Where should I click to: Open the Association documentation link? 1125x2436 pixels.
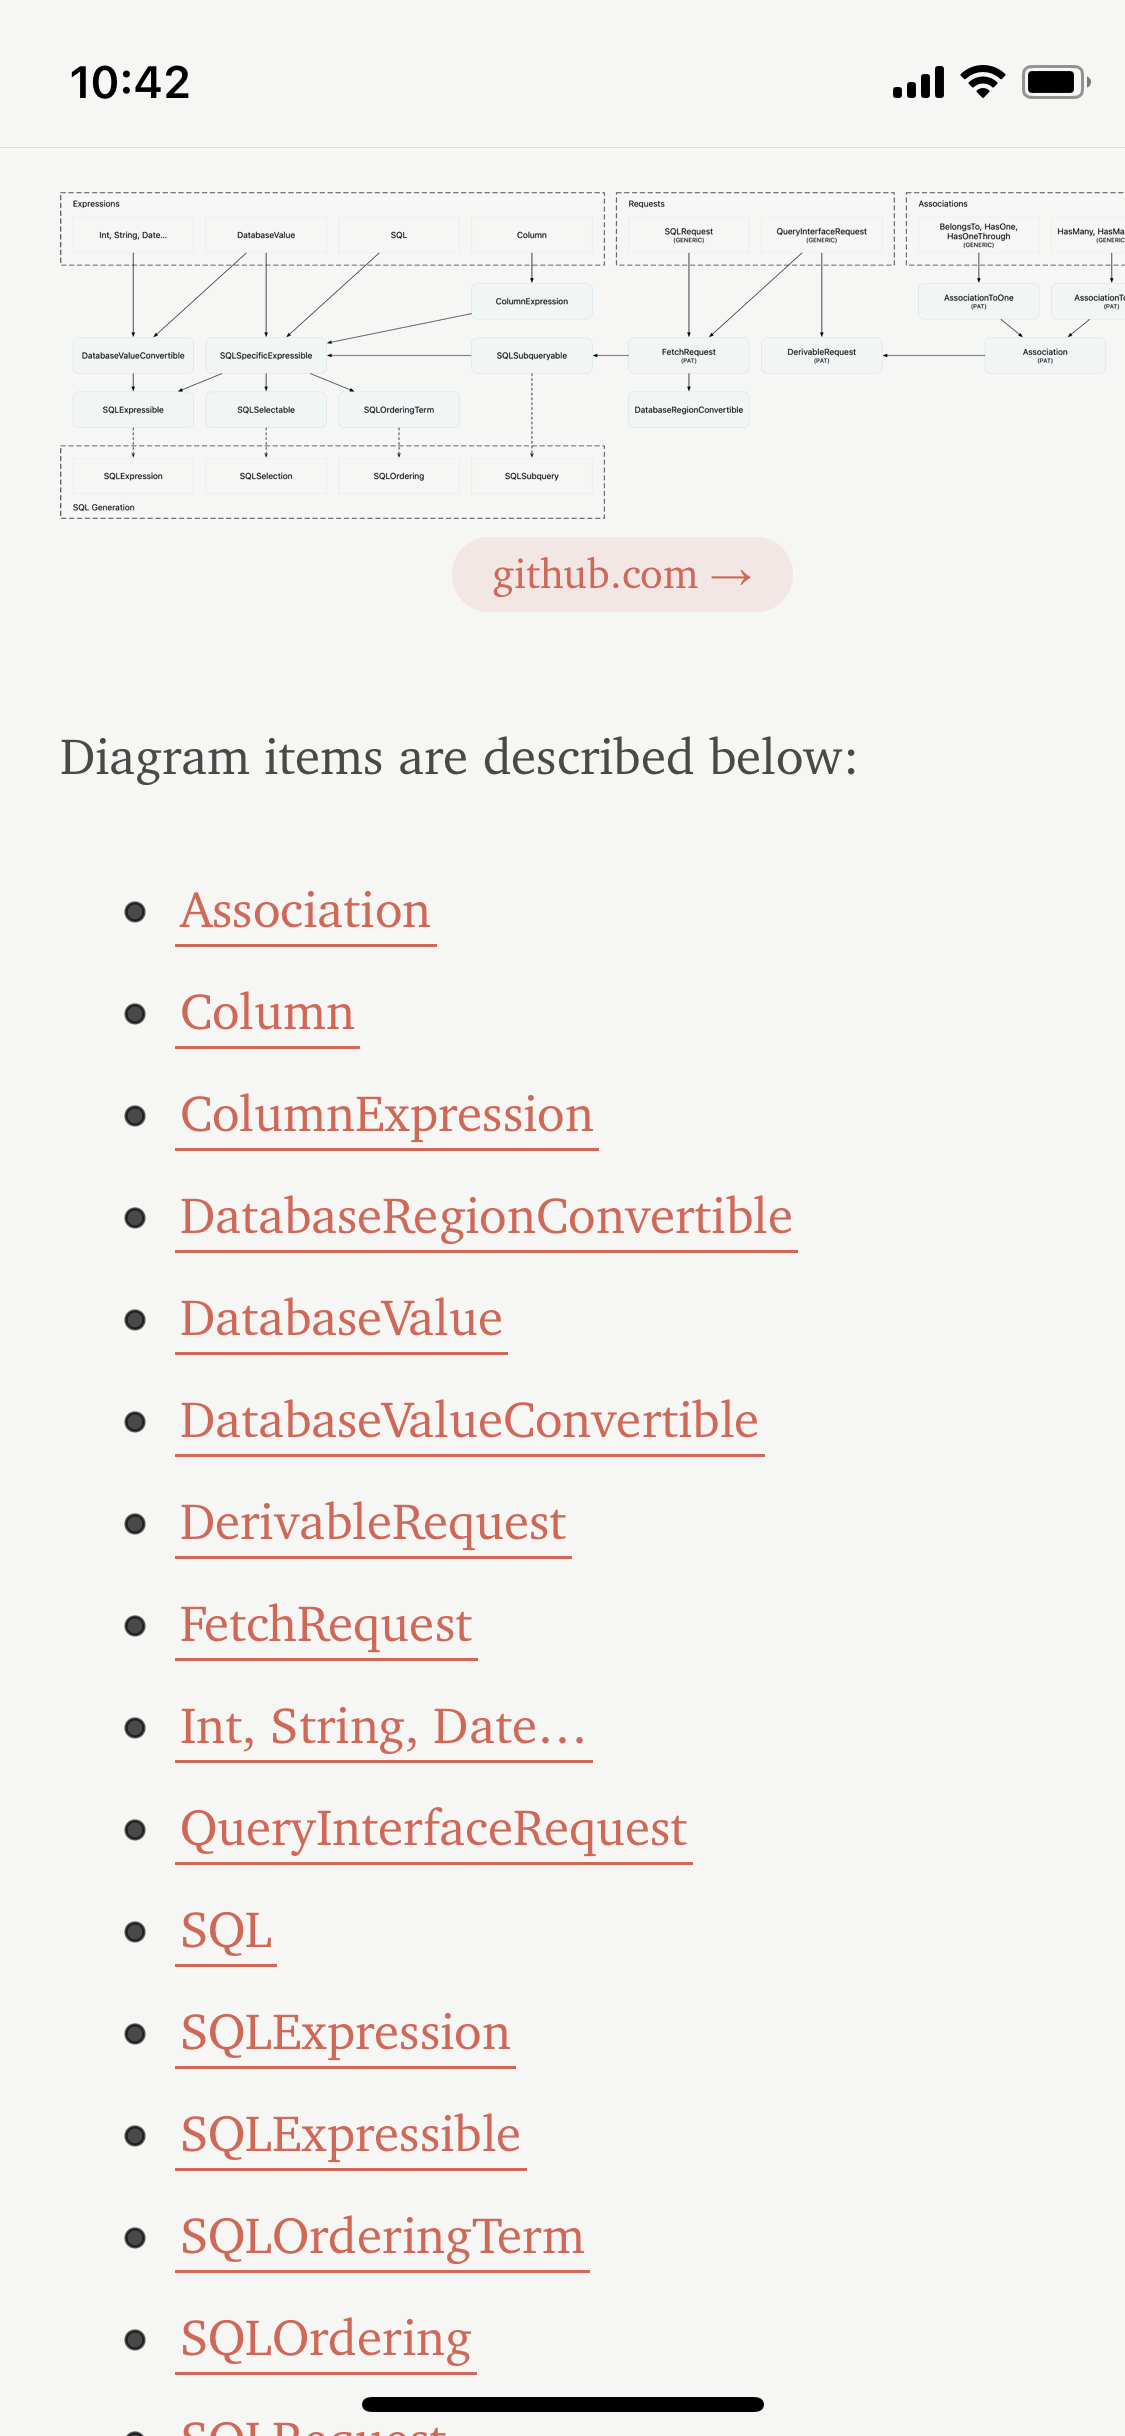305,911
